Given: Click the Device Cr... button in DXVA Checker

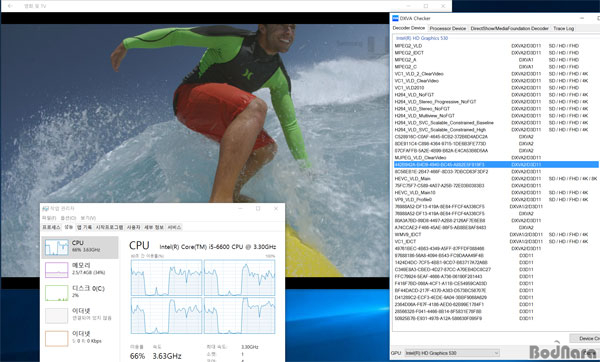Looking at the screenshot, I should [584, 338].
